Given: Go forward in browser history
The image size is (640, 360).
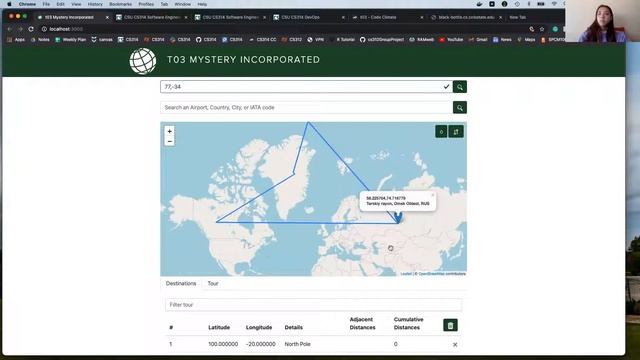Looking at the screenshot, I should click(20, 29).
